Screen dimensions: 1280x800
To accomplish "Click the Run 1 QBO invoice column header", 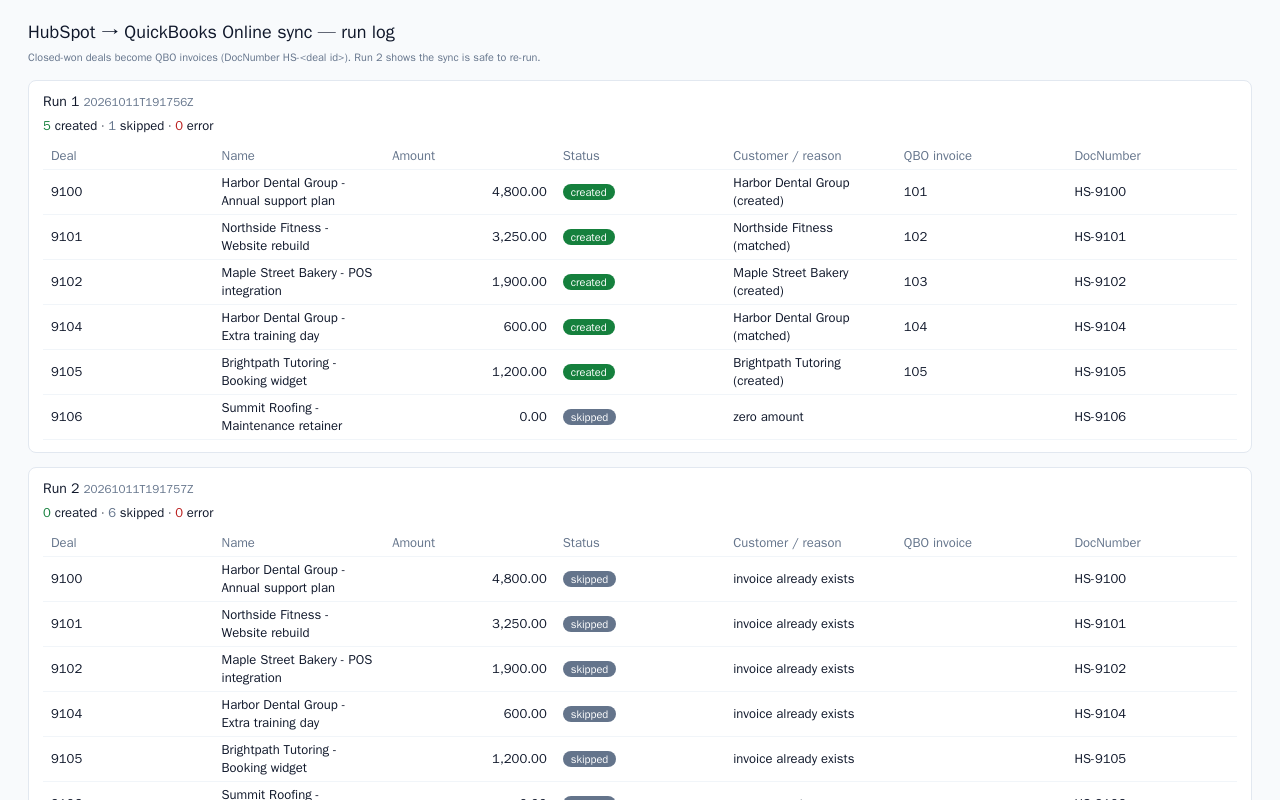I will coord(938,156).
